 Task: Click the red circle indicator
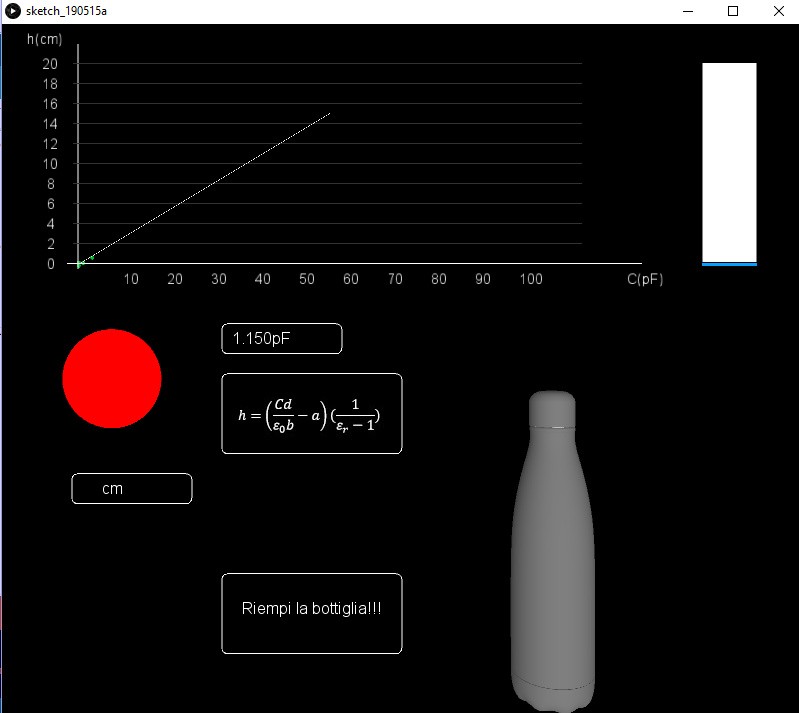[x=112, y=379]
